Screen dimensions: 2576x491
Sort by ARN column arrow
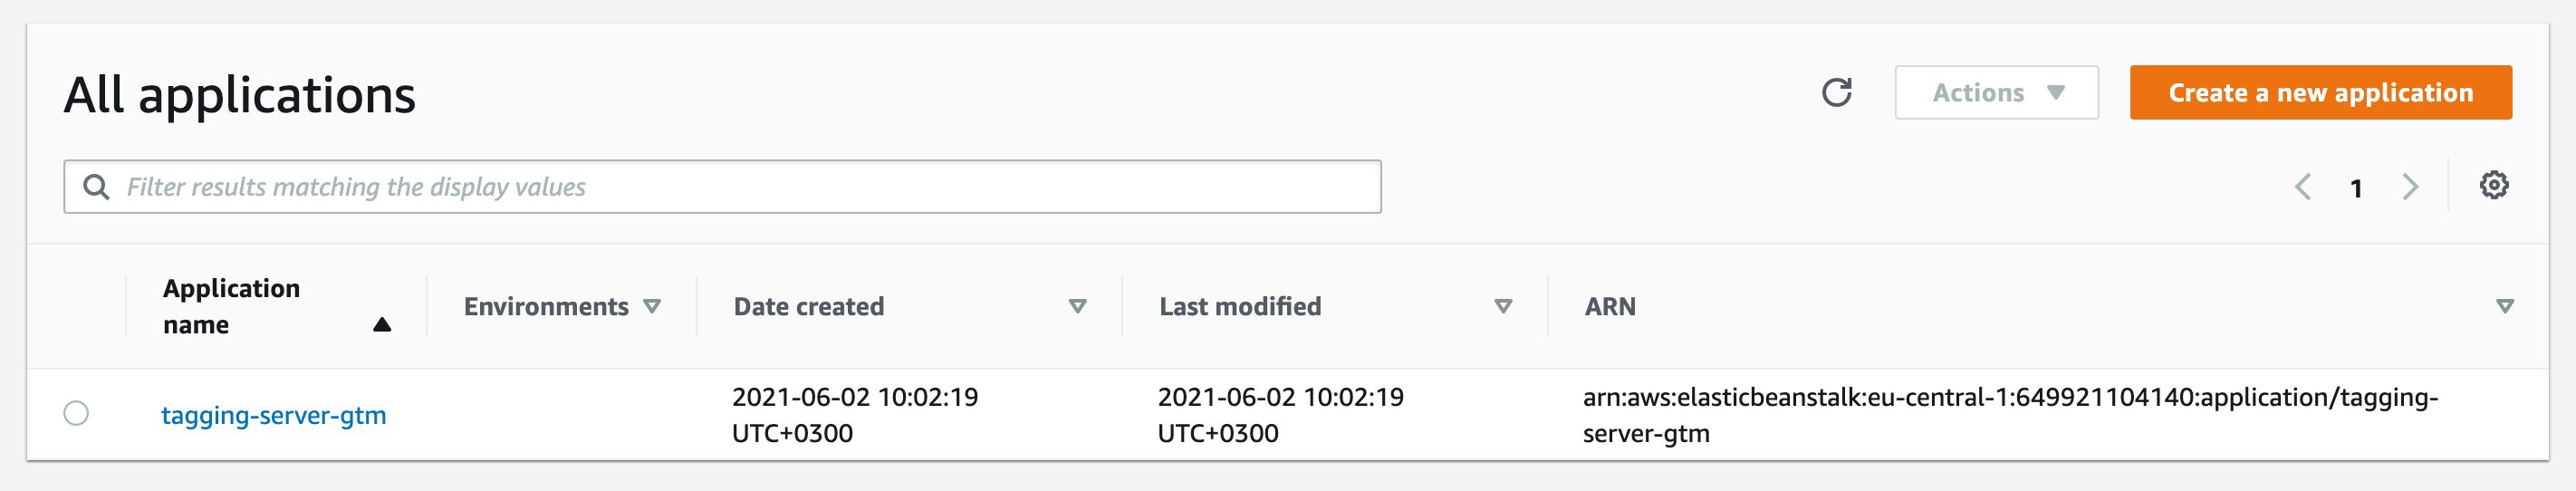click(2505, 306)
